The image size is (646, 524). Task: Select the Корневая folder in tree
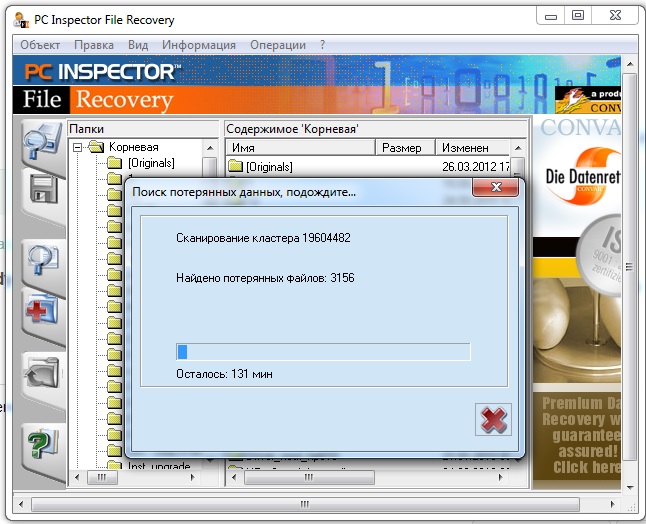click(x=133, y=147)
